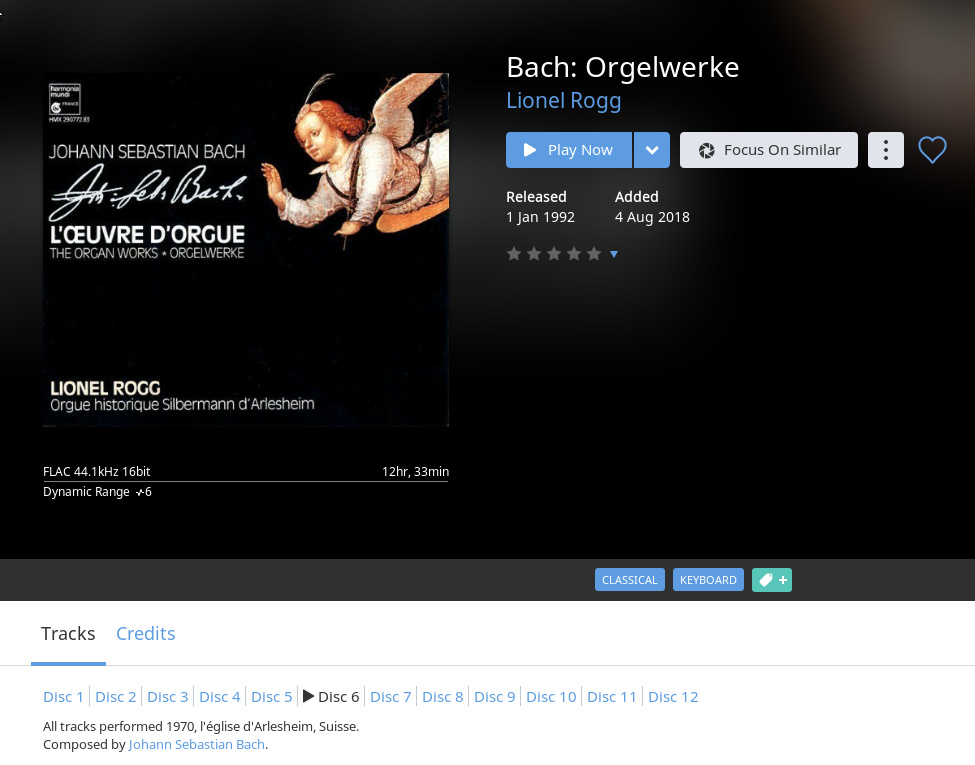Viewport: 975px width, 765px height.
Task: Click the add tag icon button
Action: click(x=772, y=580)
